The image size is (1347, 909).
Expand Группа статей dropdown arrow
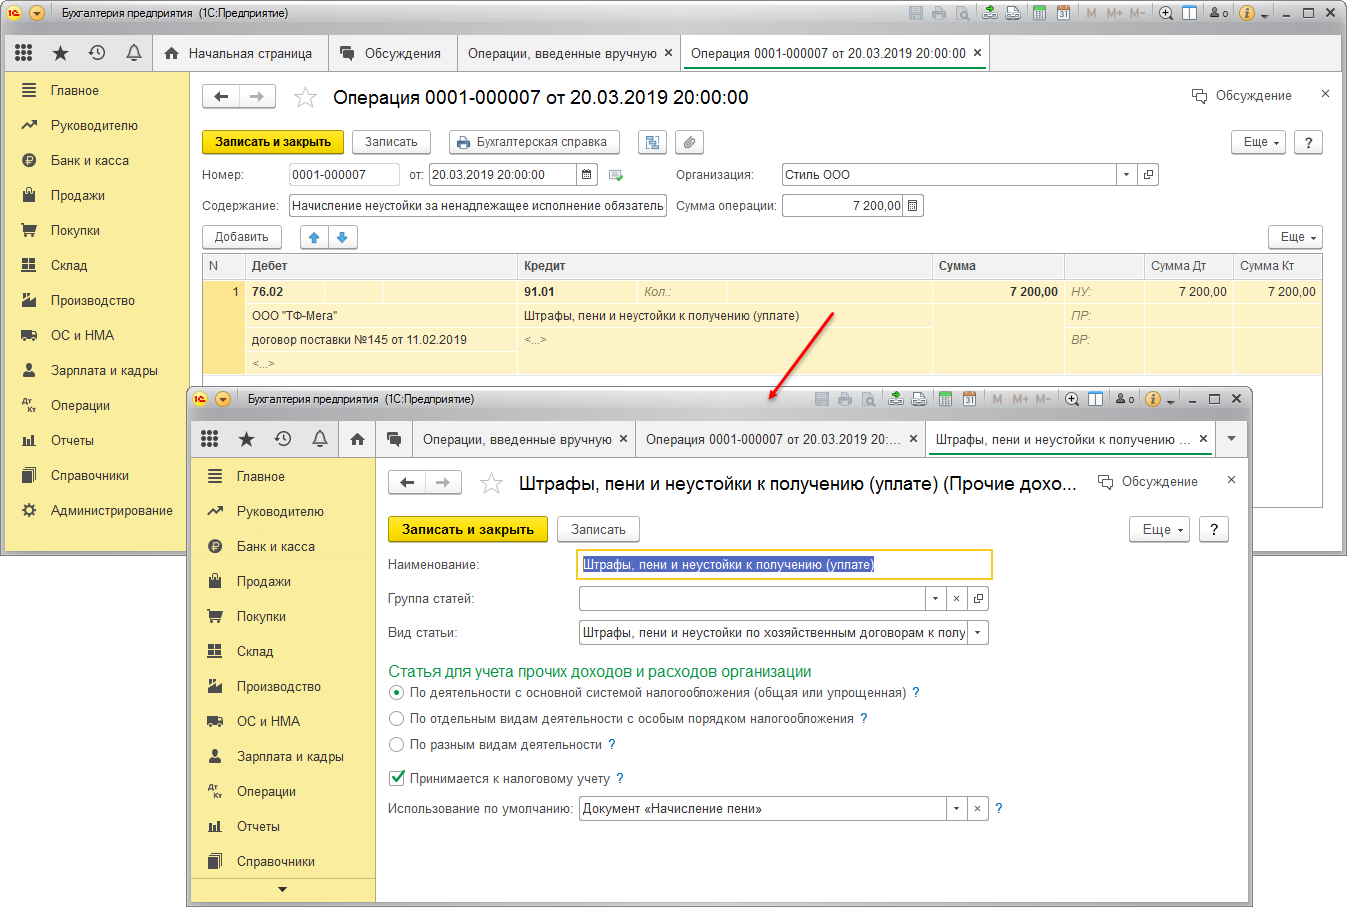[x=935, y=598]
